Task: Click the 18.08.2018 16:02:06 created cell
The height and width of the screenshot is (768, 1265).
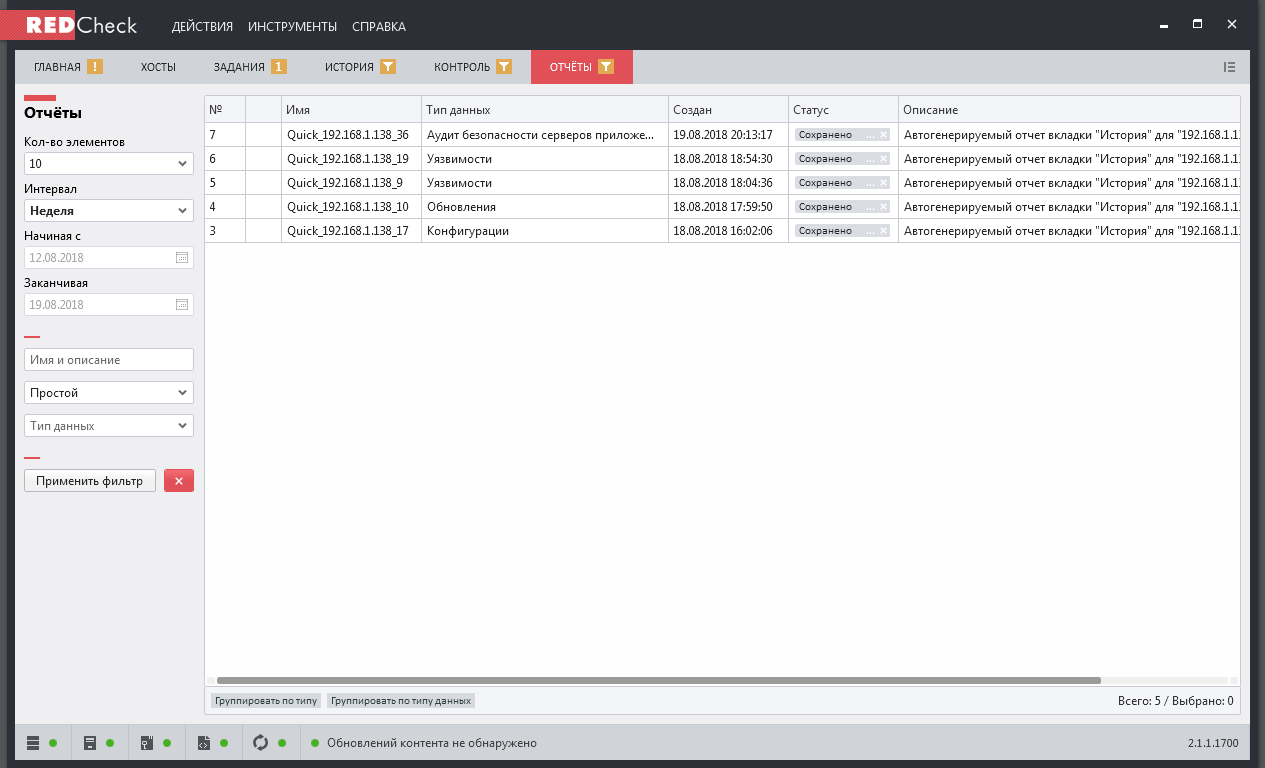Action: [x=728, y=231]
